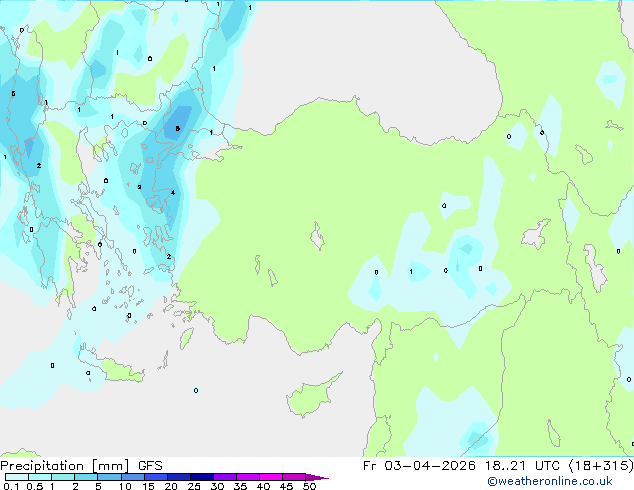The image size is (634, 490).
Task: Click the '10' legend scale label
Action: pyautogui.click(x=125, y=486)
